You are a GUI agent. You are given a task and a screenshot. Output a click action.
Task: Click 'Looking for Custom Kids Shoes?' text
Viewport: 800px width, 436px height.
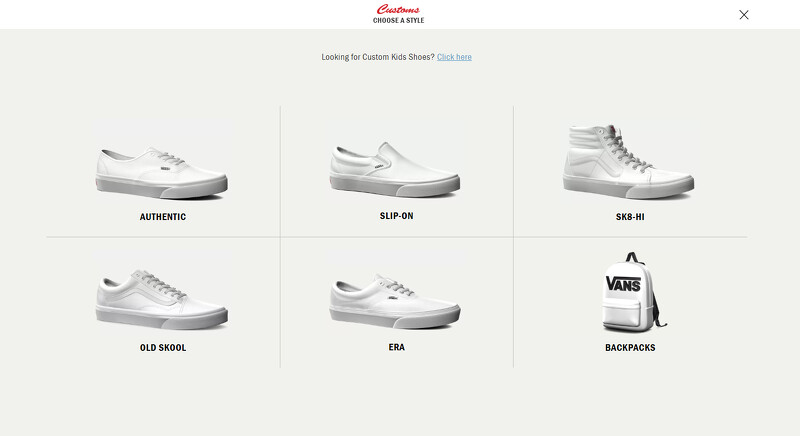(378, 57)
